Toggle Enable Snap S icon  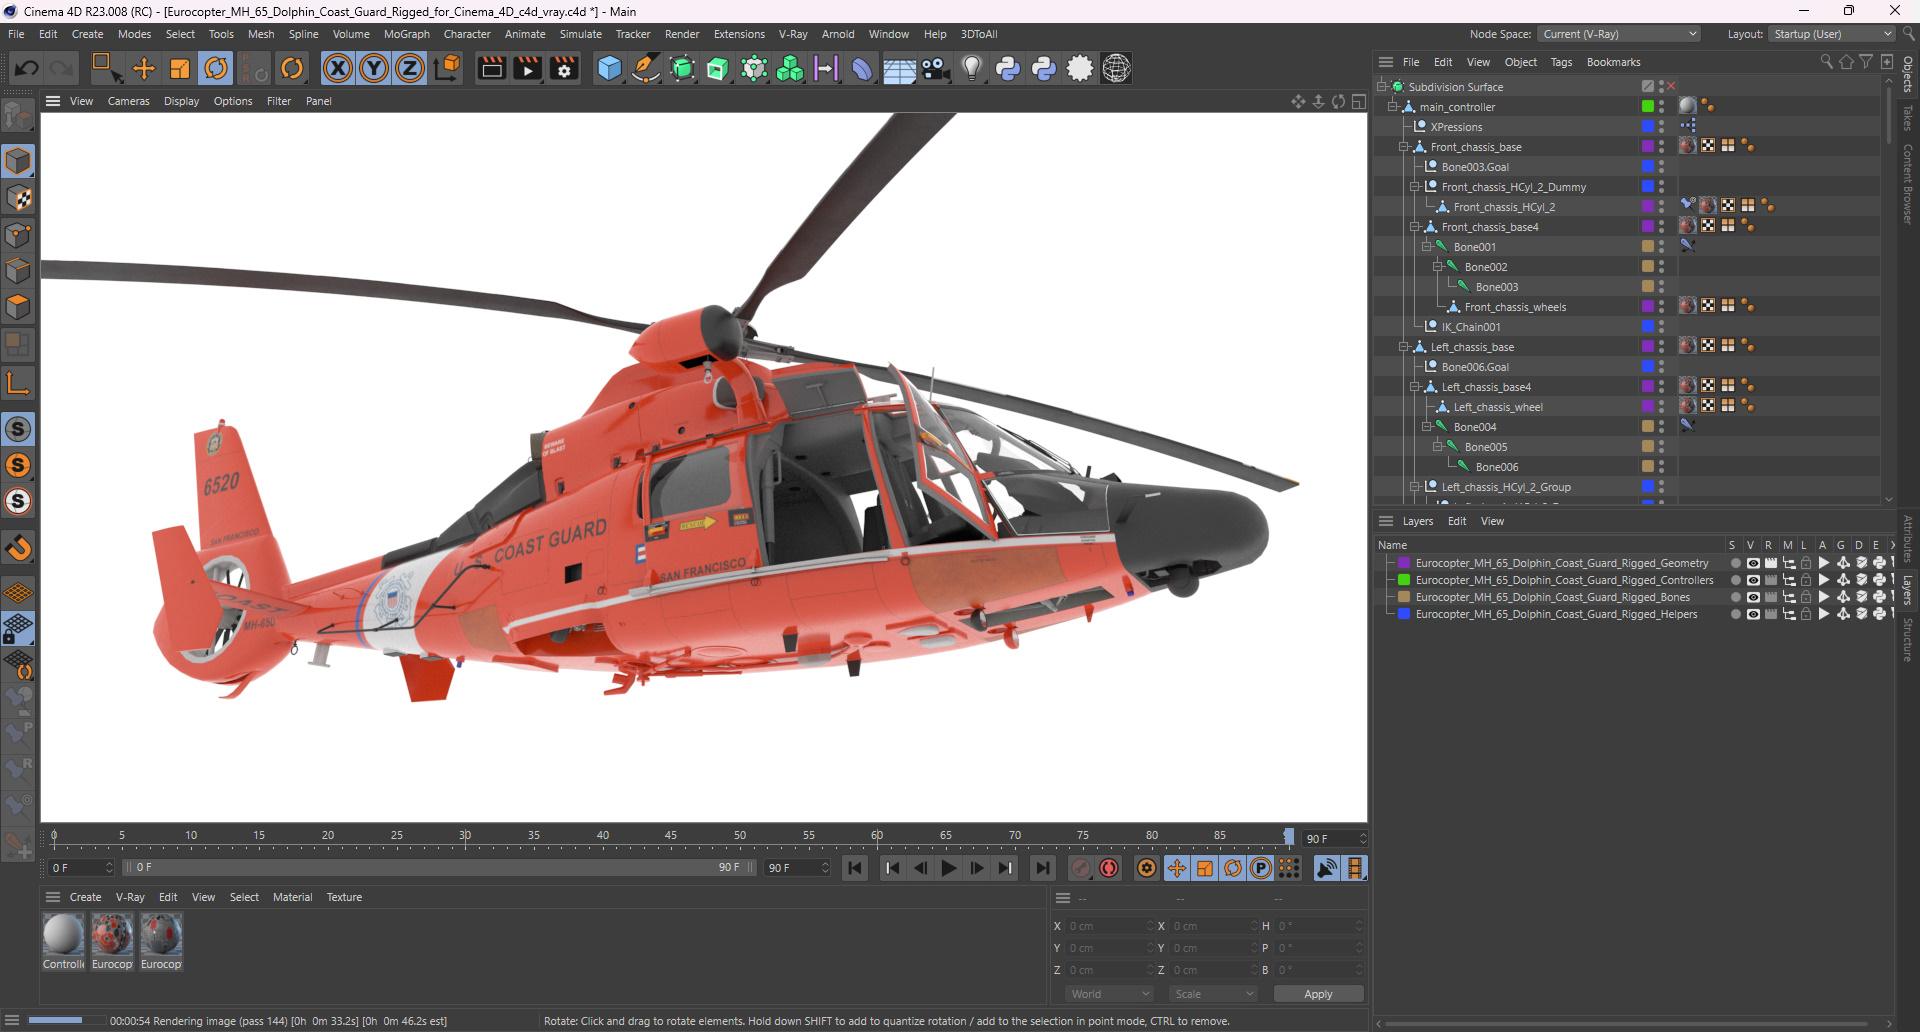coord(19,429)
